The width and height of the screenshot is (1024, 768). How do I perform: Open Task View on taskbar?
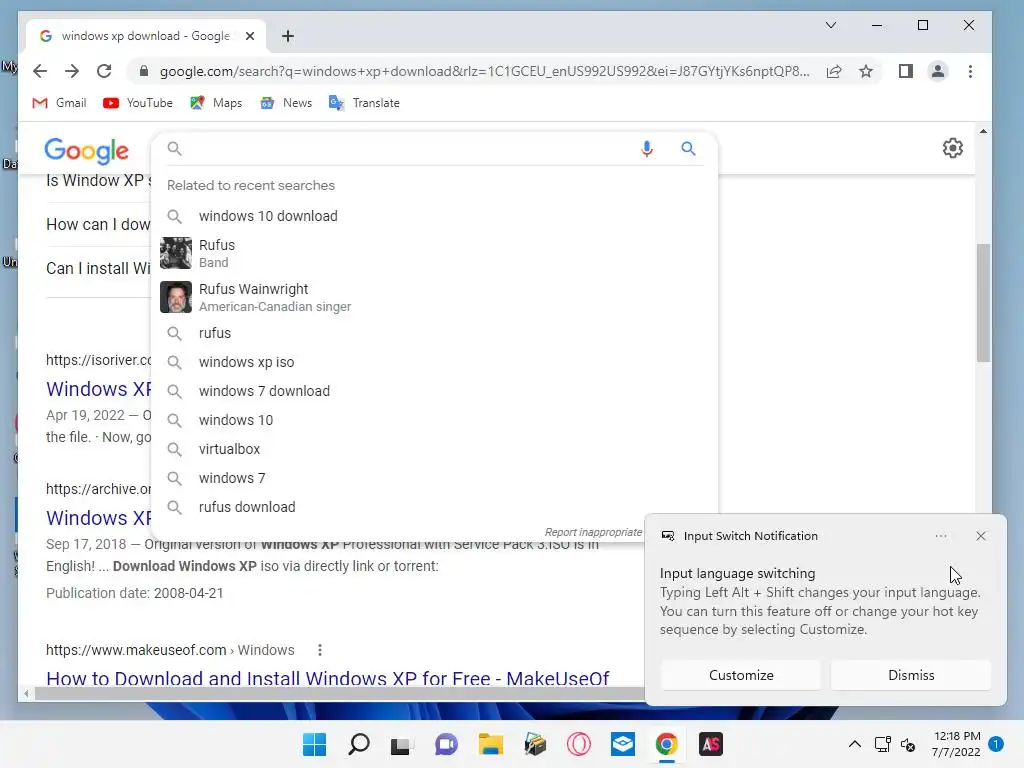pos(401,745)
